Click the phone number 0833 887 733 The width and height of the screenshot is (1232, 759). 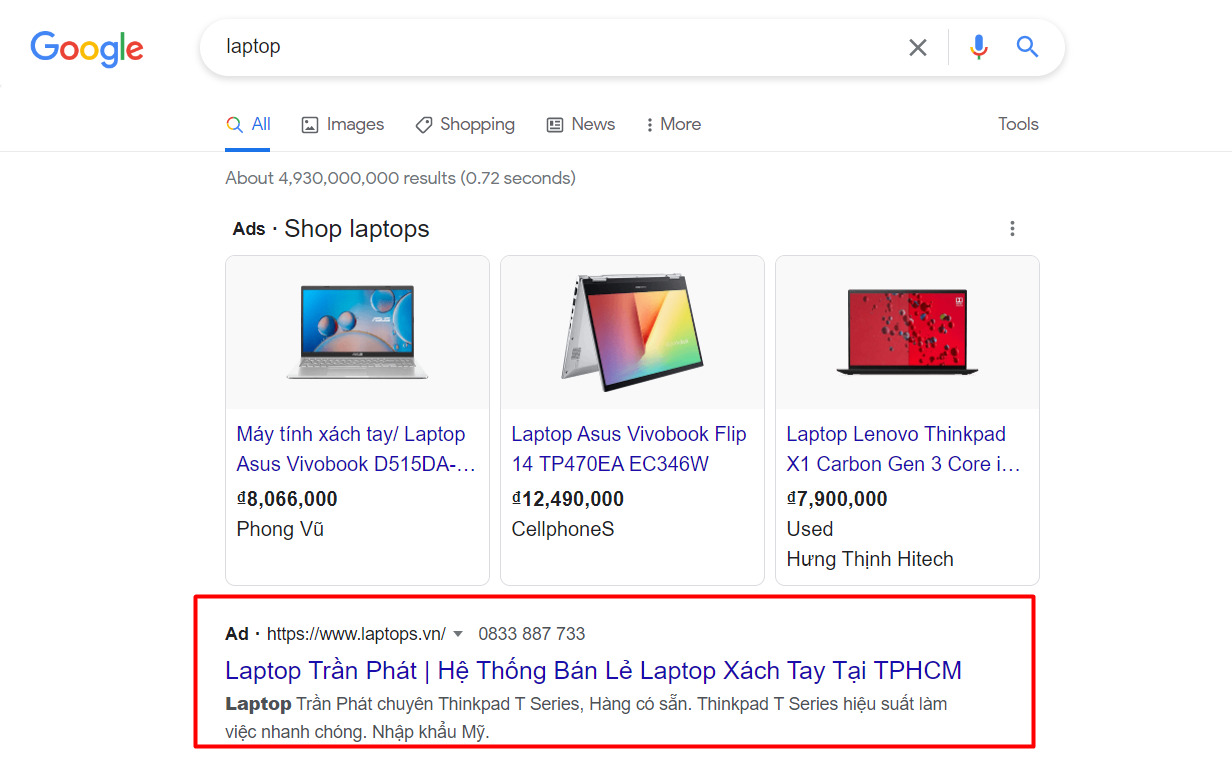(x=532, y=634)
